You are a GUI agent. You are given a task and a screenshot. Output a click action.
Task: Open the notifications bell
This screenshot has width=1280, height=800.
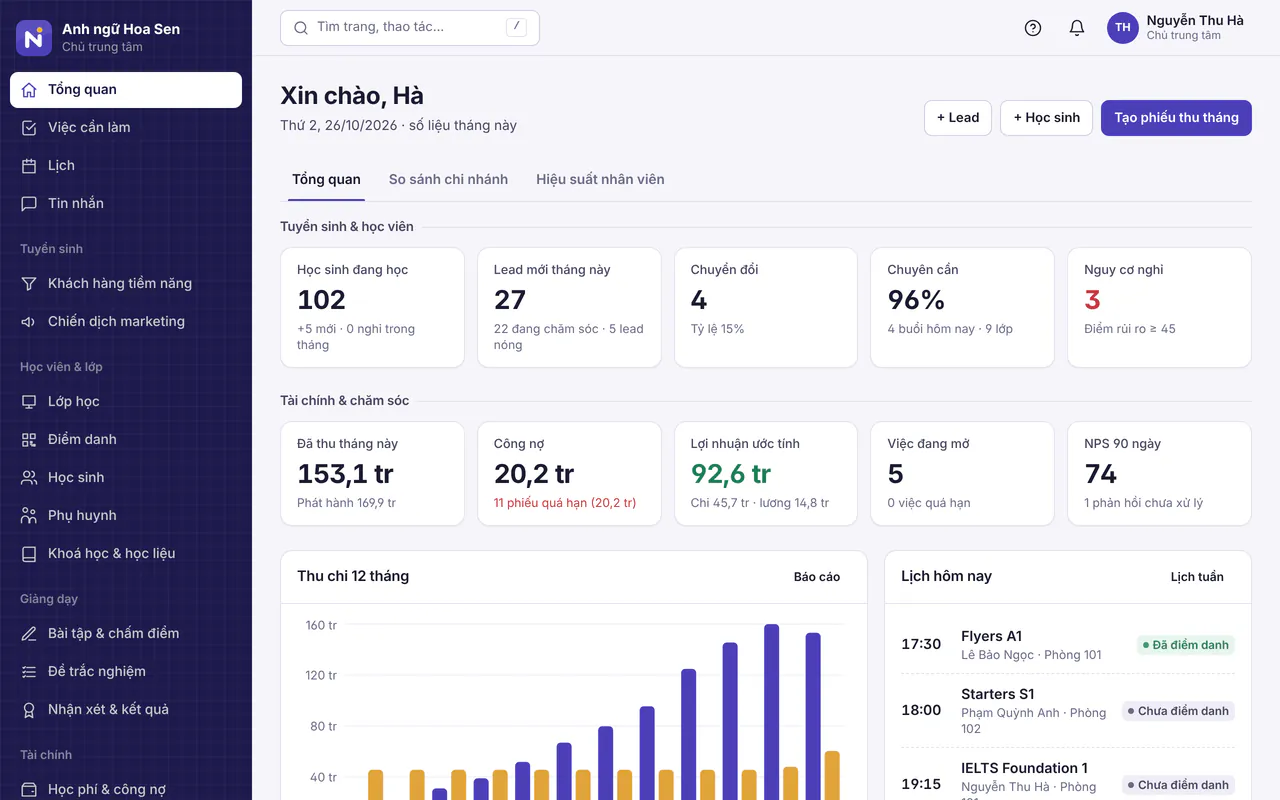click(x=1077, y=28)
